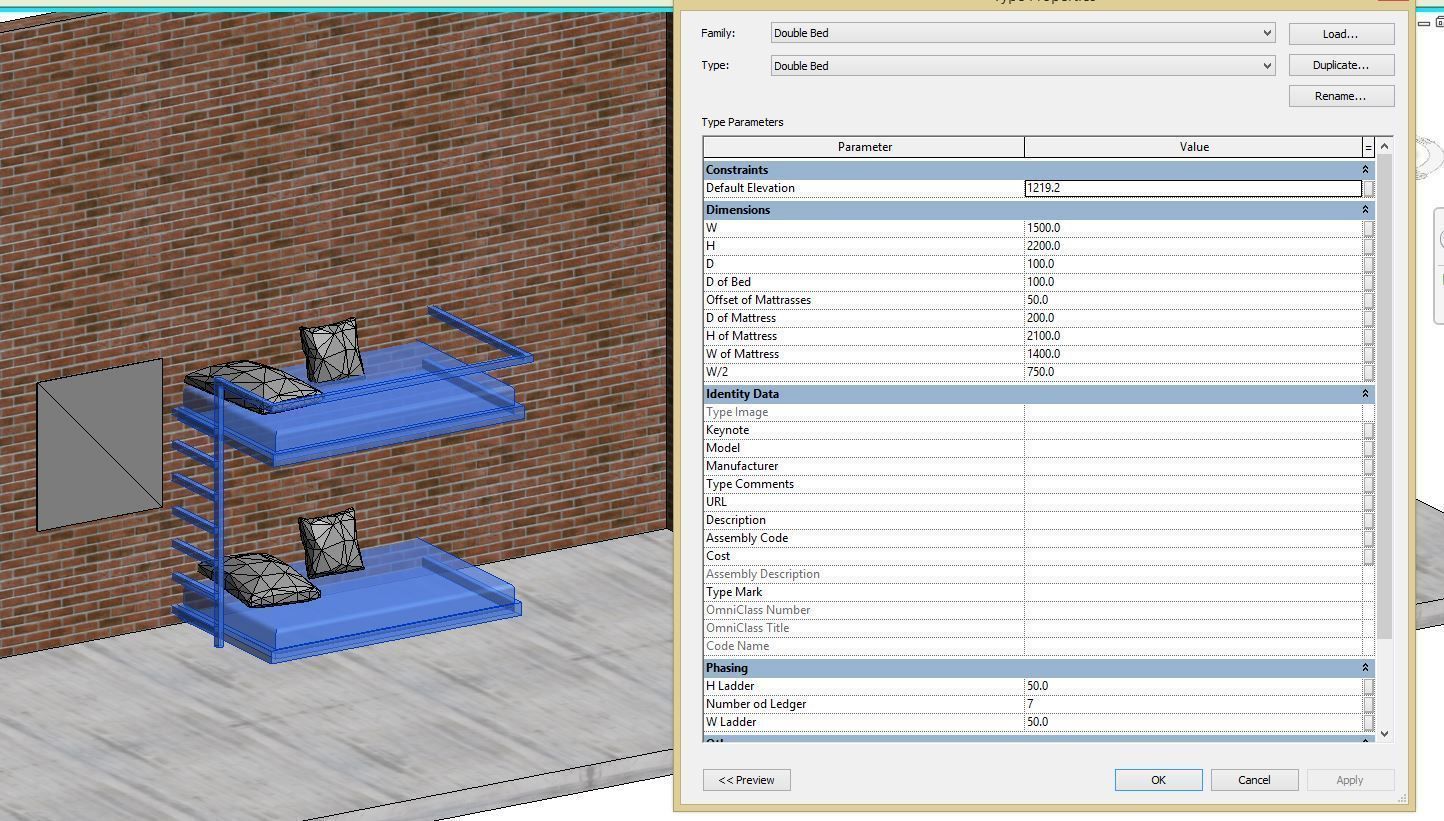The width and height of the screenshot is (1444, 821).
Task: Toggle associate parameter button beside H Ladder
Action: coord(1367,686)
